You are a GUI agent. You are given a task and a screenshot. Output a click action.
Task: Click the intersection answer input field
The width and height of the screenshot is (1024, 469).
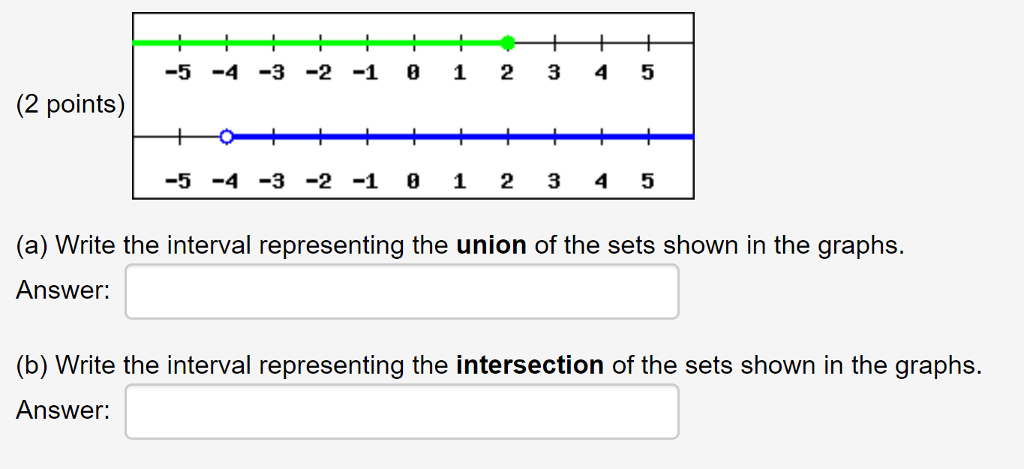401,411
